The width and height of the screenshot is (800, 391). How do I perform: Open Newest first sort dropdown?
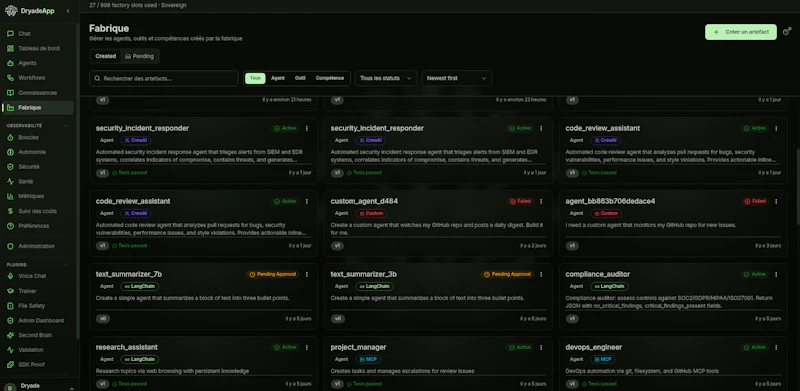(457, 78)
